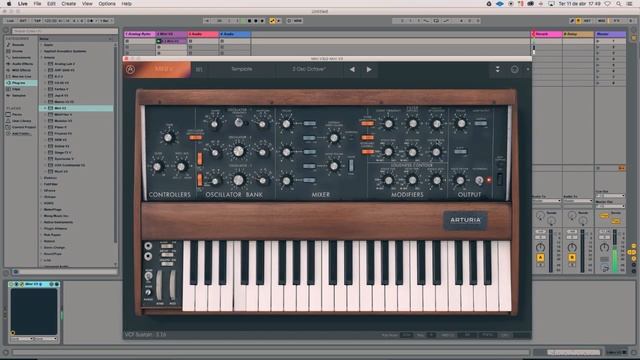Select Drums category in browser
This screenshot has width=640, height=360.
18,51
